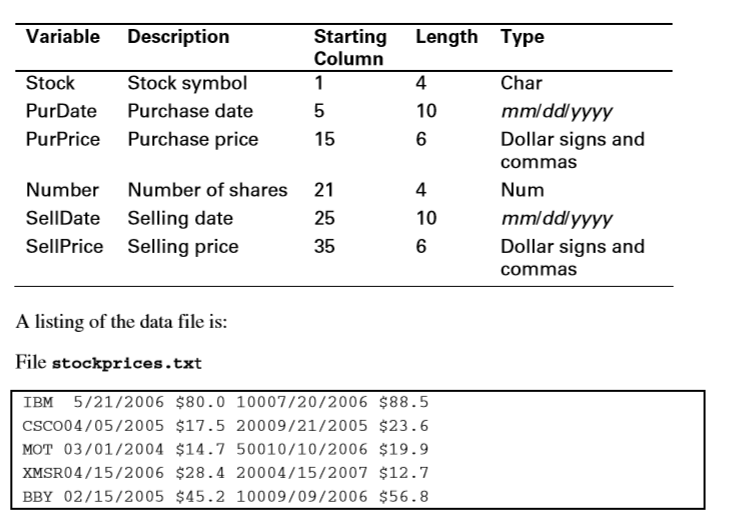Click the Number of shares description
Viewport: 738px width, 525px height.
tap(207, 190)
